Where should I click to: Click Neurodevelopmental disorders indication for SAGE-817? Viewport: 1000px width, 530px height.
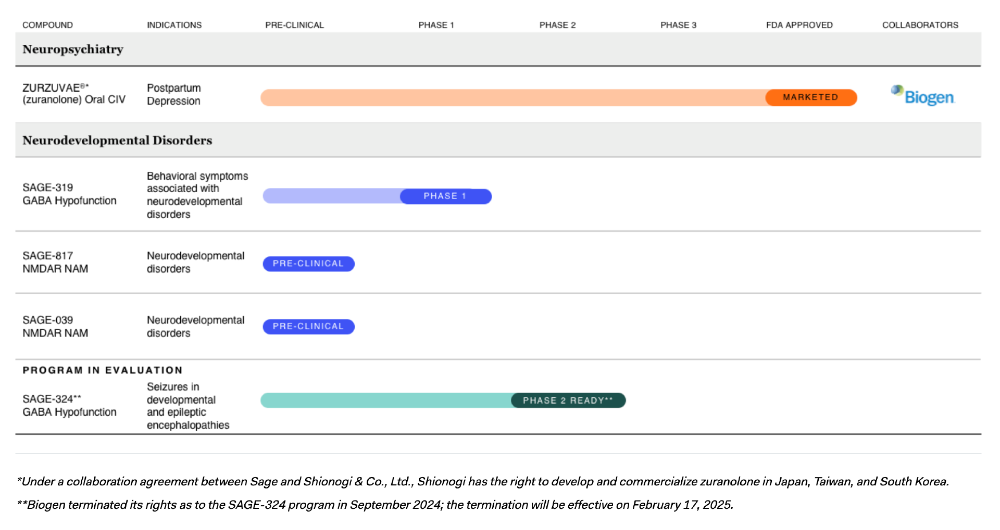196,262
